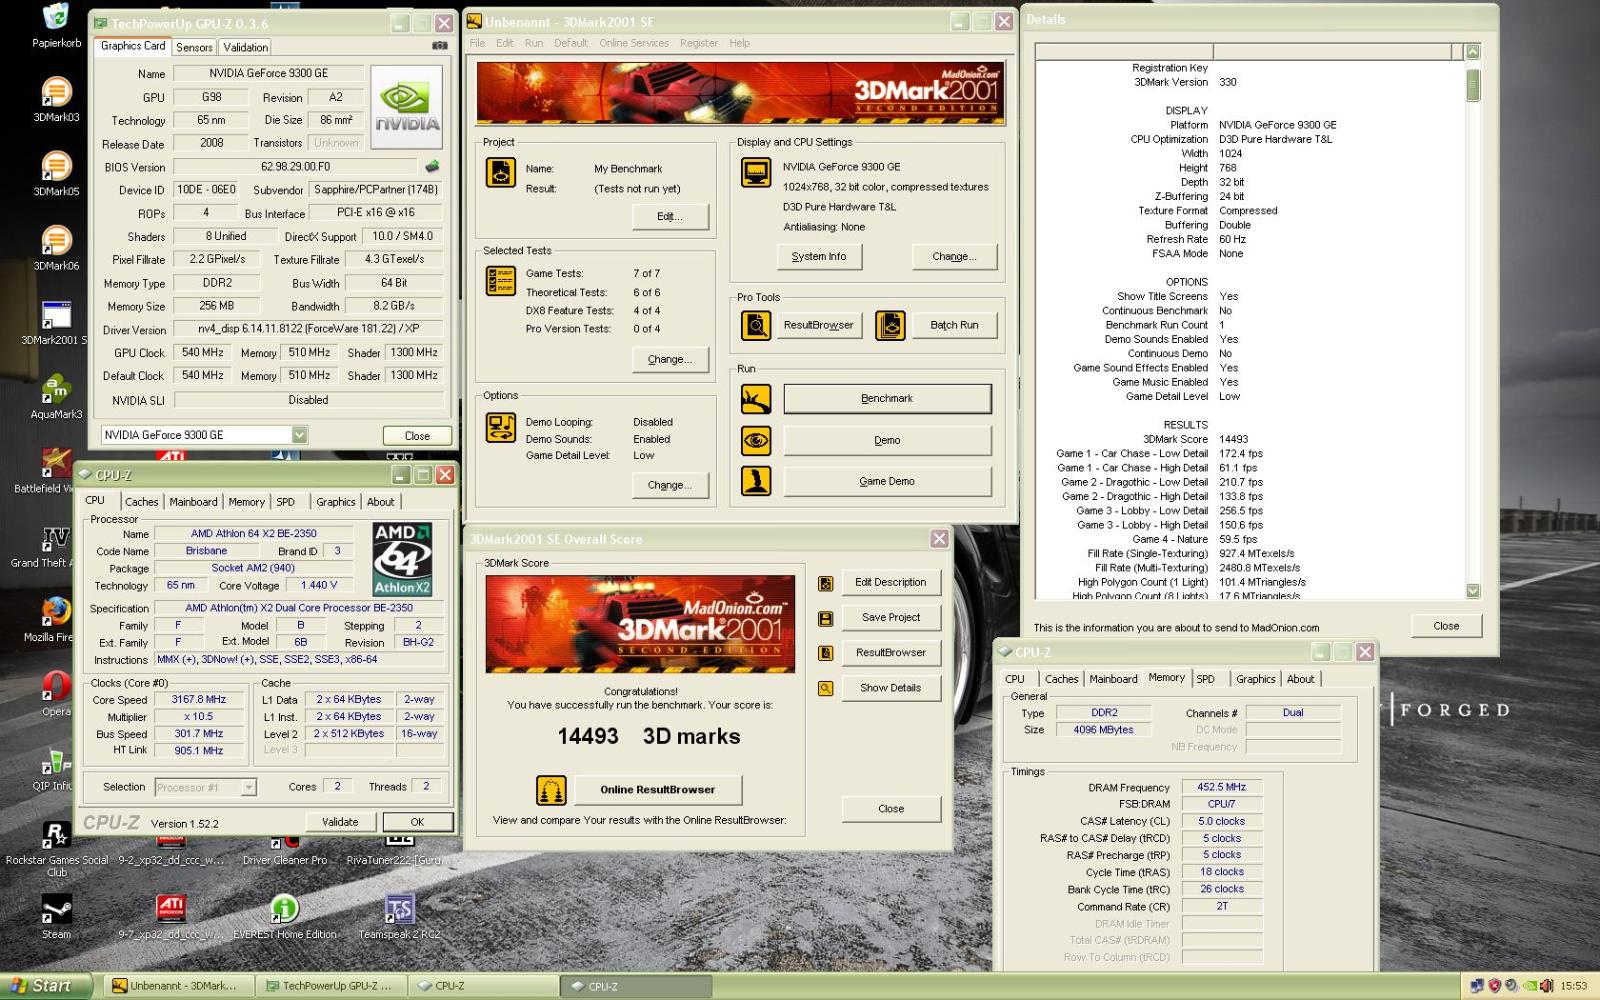Click Edit... button in Project section
Viewport: 1600px width, 1000px height.
pyautogui.click(x=670, y=216)
